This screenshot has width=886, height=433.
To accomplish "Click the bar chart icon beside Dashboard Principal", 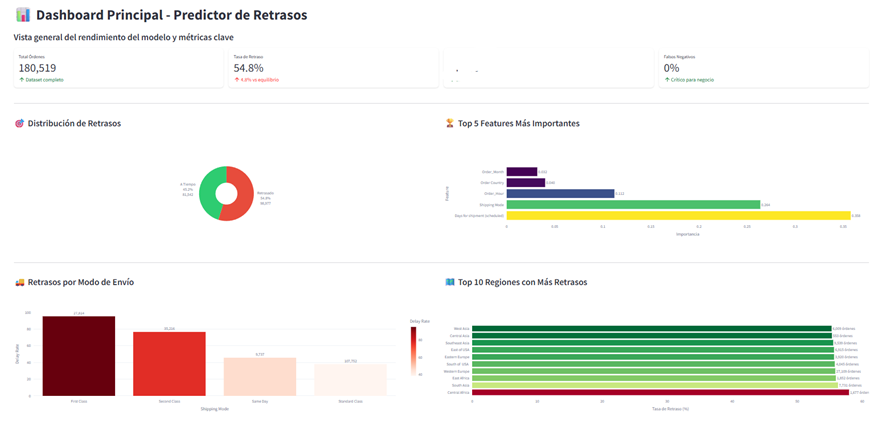I will point(23,15).
